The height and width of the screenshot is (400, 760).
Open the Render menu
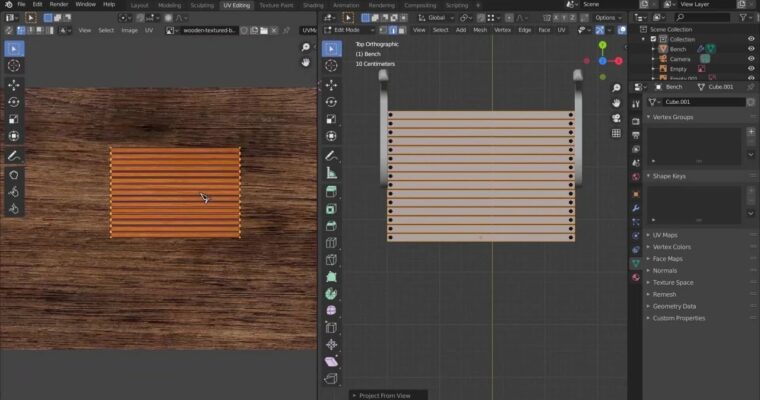point(59,4)
